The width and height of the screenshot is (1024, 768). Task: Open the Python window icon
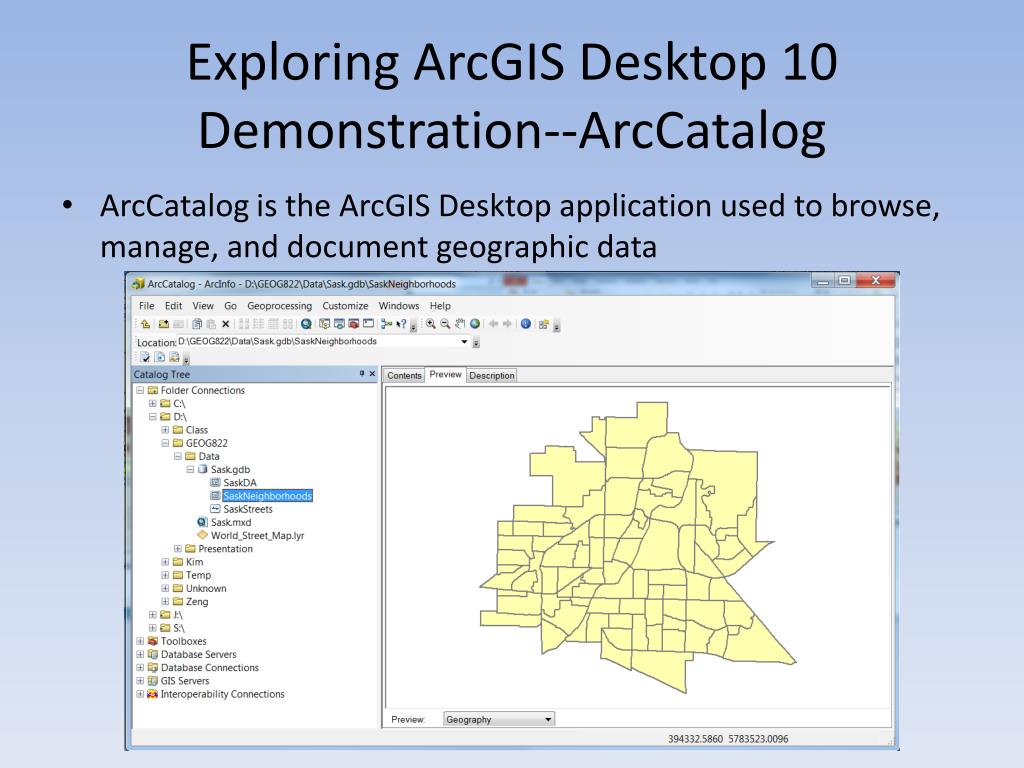coord(368,324)
